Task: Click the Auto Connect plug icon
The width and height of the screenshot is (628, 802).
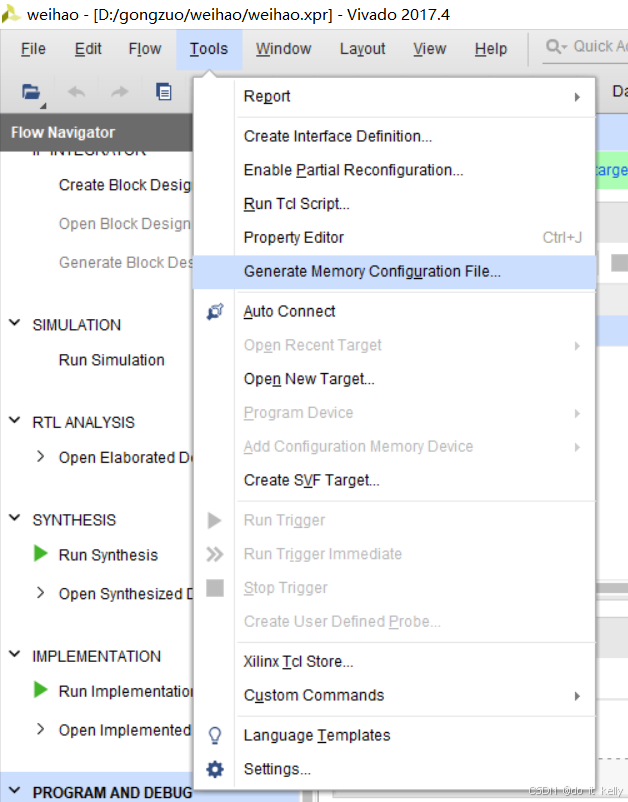Action: point(215,311)
